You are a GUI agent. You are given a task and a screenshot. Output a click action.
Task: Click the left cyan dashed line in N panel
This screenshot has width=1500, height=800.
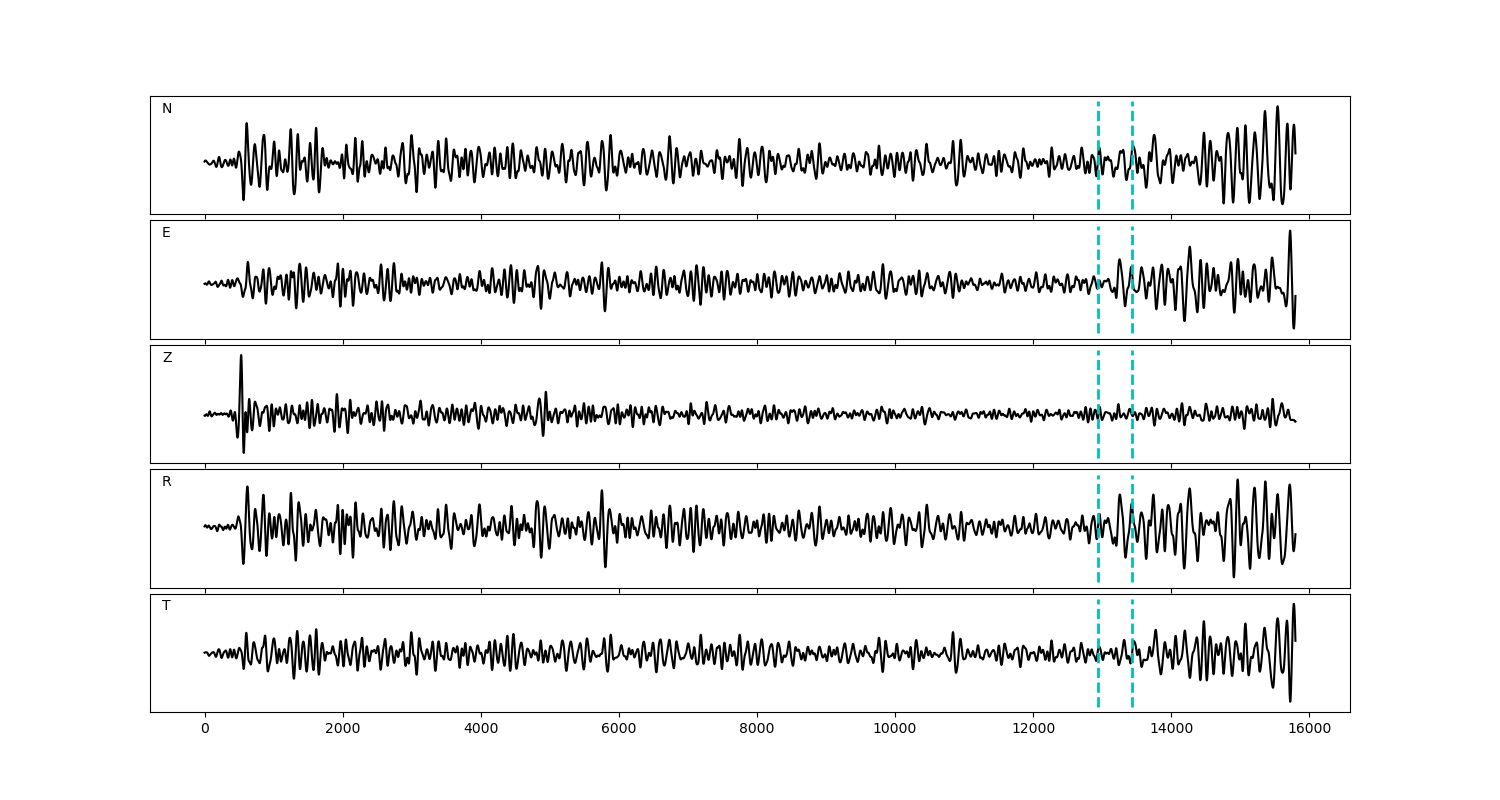pyautogui.click(x=1098, y=130)
